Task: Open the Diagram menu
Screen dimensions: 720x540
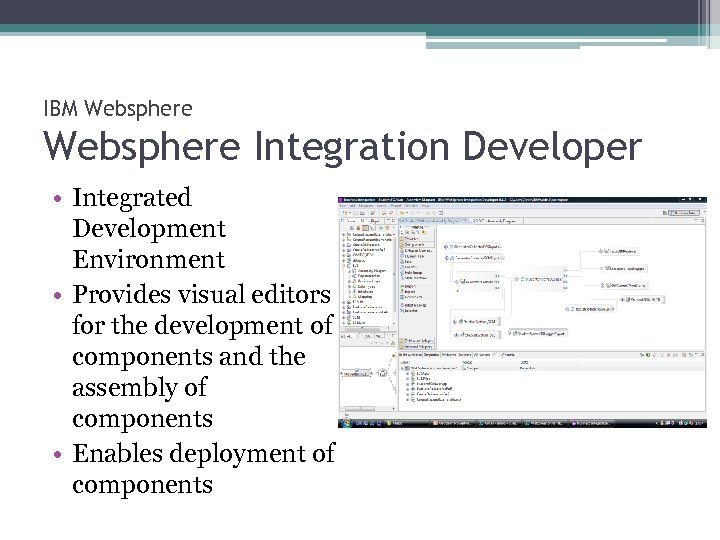Action: point(368,206)
